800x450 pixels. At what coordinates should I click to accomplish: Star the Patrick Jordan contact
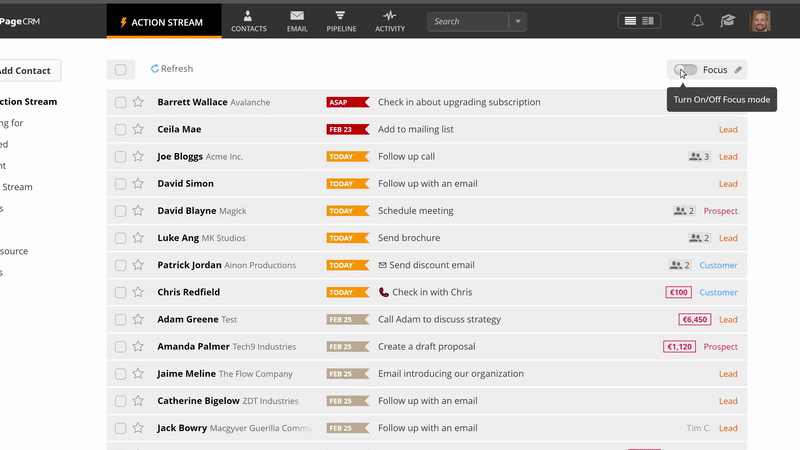(138, 265)
